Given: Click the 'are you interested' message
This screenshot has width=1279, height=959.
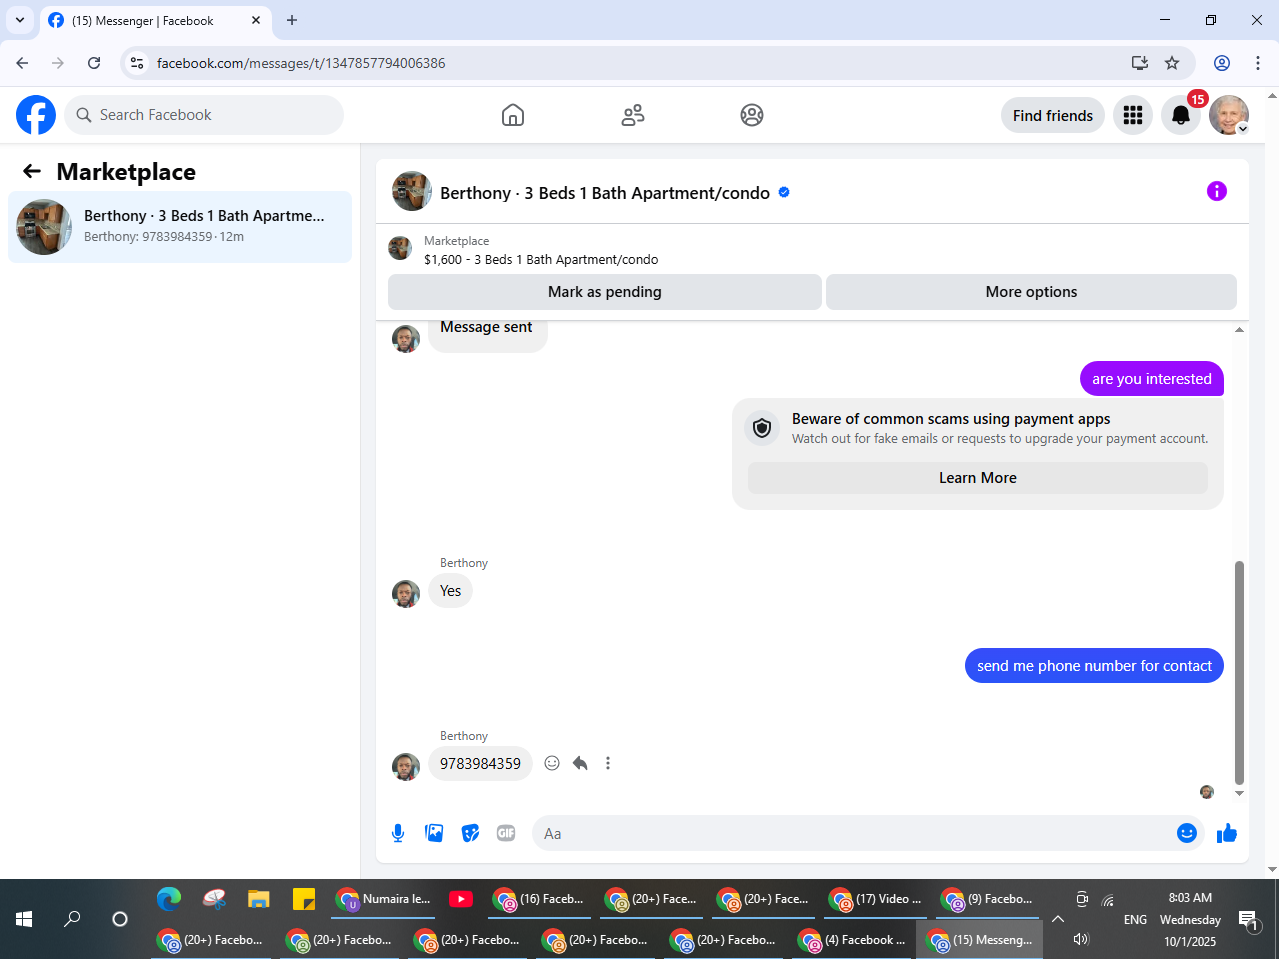Looking at the screenshot, I should click(1152, 379).
